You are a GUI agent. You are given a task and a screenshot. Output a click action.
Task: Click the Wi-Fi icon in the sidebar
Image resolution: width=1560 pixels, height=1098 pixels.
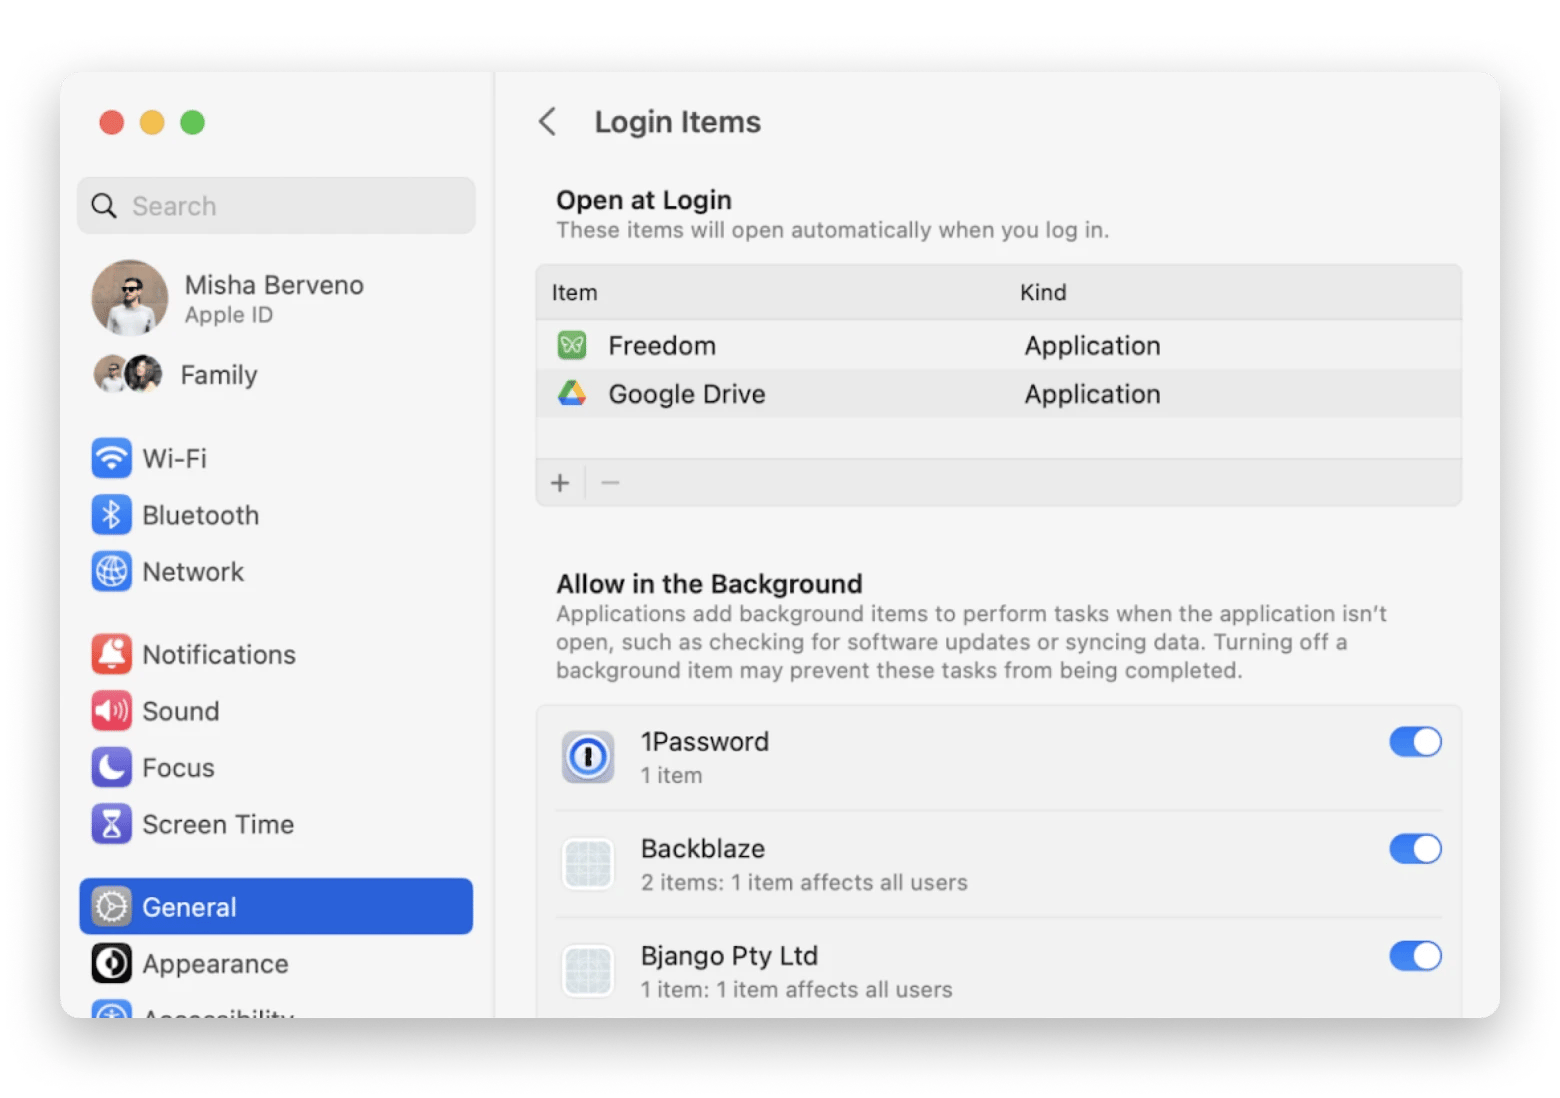[x=111, y=458]
